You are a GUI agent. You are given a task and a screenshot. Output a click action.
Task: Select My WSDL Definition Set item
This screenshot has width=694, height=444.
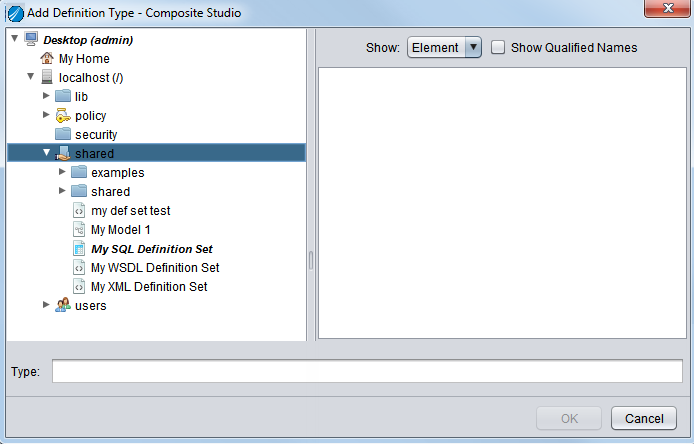coord(155,268)
